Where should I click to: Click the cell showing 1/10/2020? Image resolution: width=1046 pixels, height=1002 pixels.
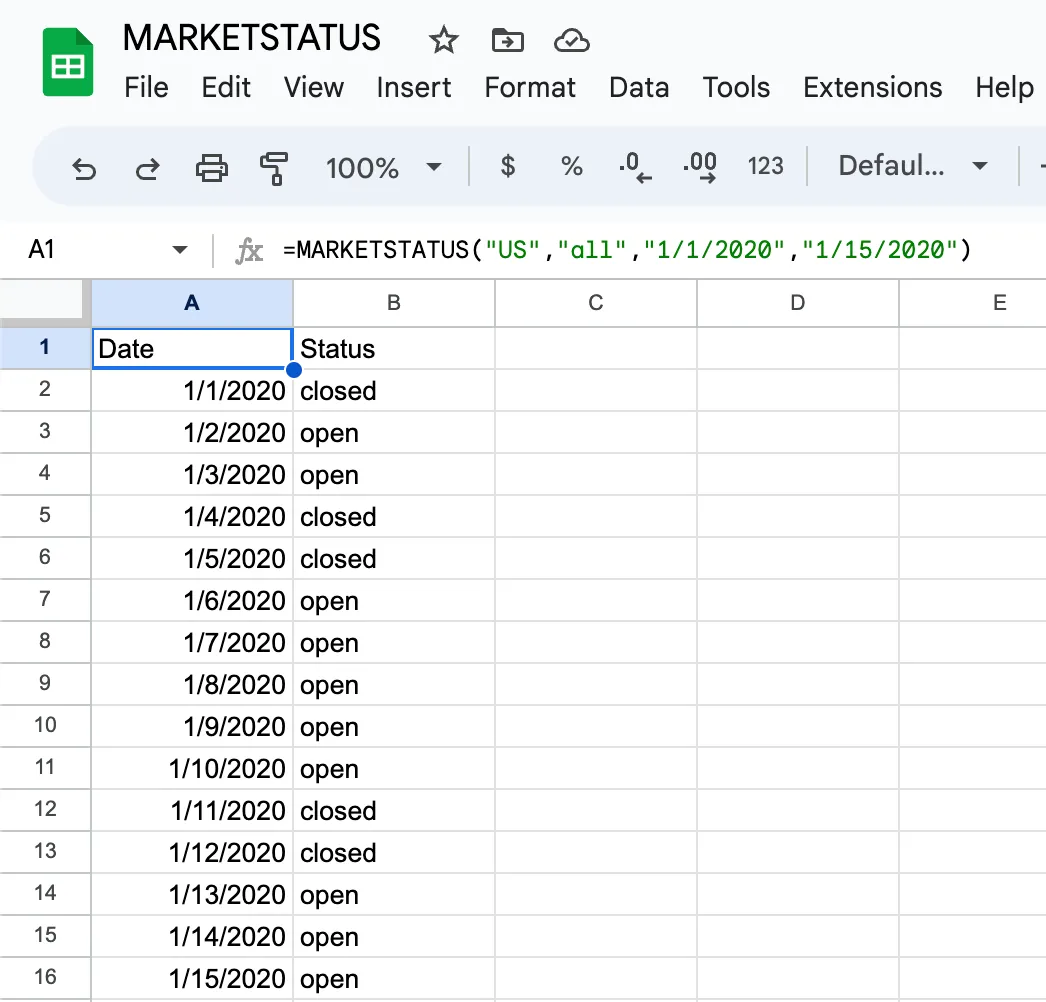point(192,769)
